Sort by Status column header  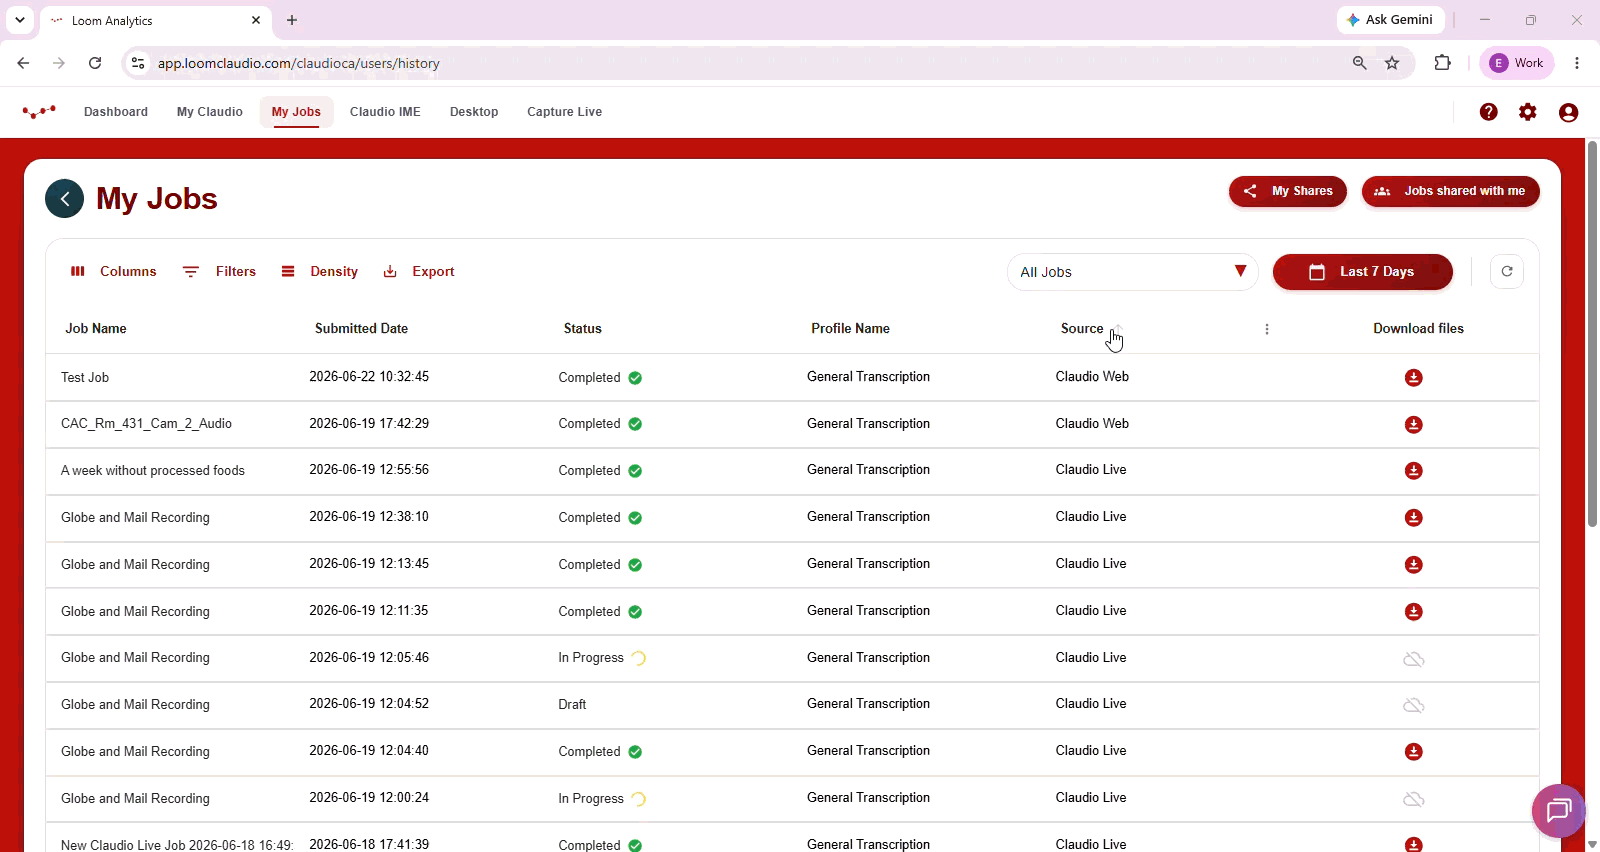[583, 329]
